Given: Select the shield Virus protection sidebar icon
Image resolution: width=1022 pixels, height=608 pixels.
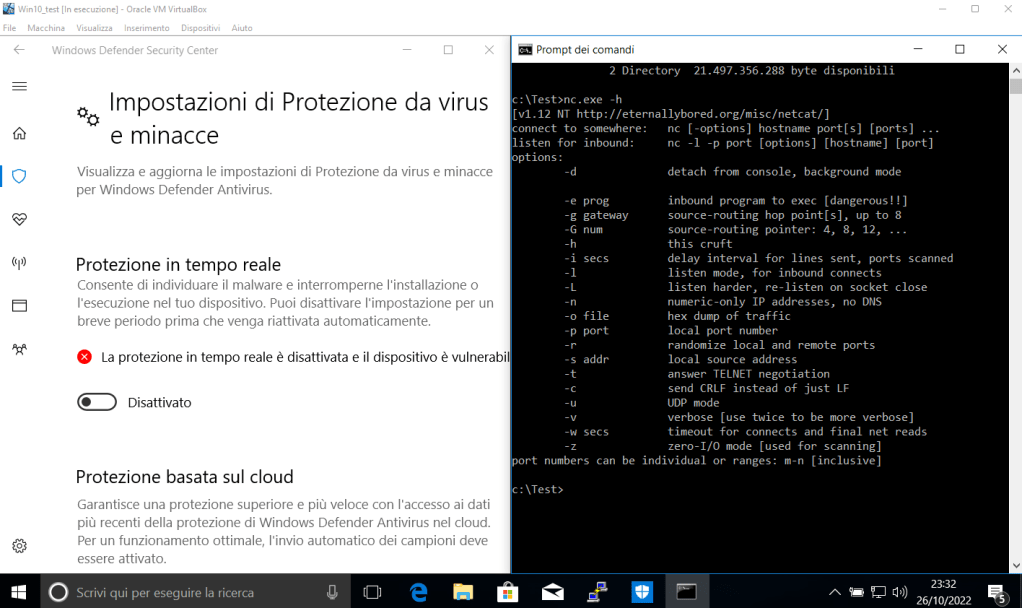Looking at the screenshot, I should 19,176.
